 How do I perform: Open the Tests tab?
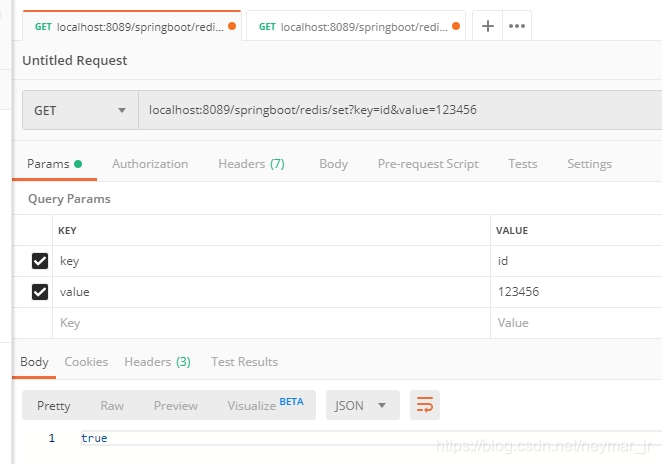[x=523, y=164]
